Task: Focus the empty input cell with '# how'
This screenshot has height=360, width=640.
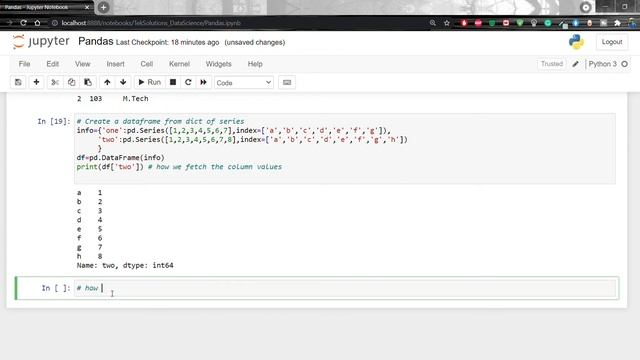Action: pos(345,288)
